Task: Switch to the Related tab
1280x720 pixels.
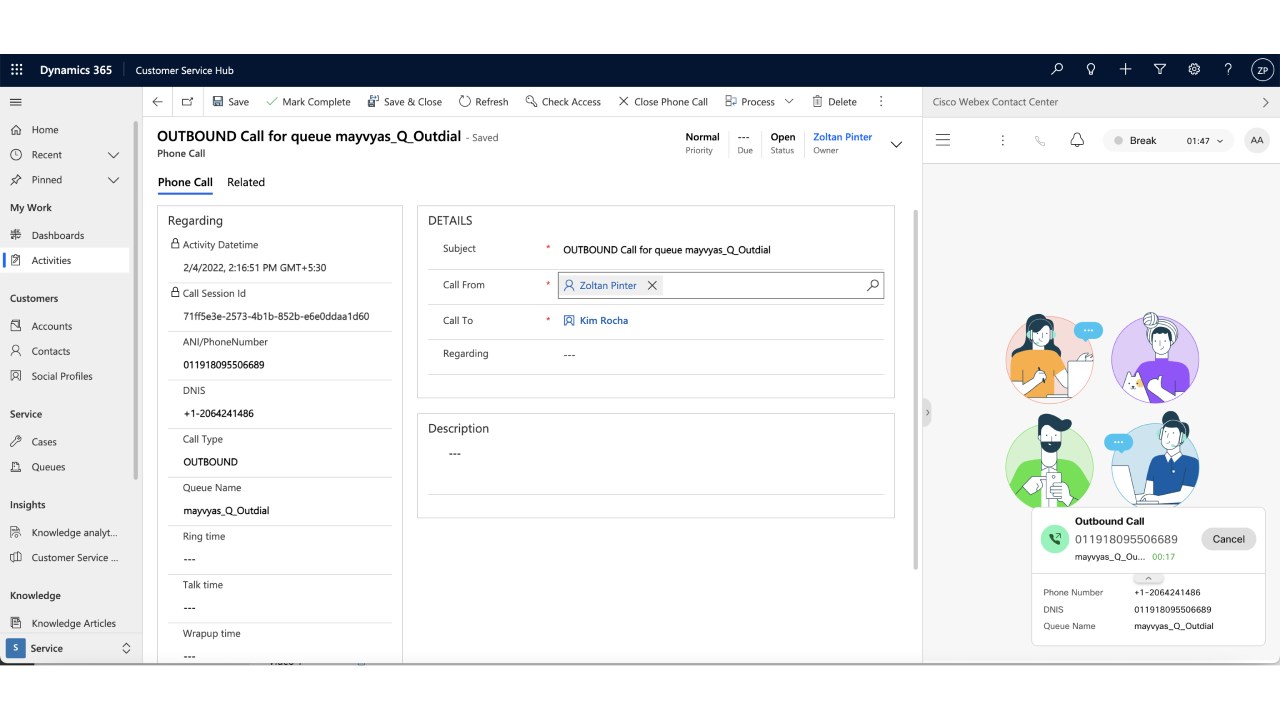Action: [x=246, y=182]
